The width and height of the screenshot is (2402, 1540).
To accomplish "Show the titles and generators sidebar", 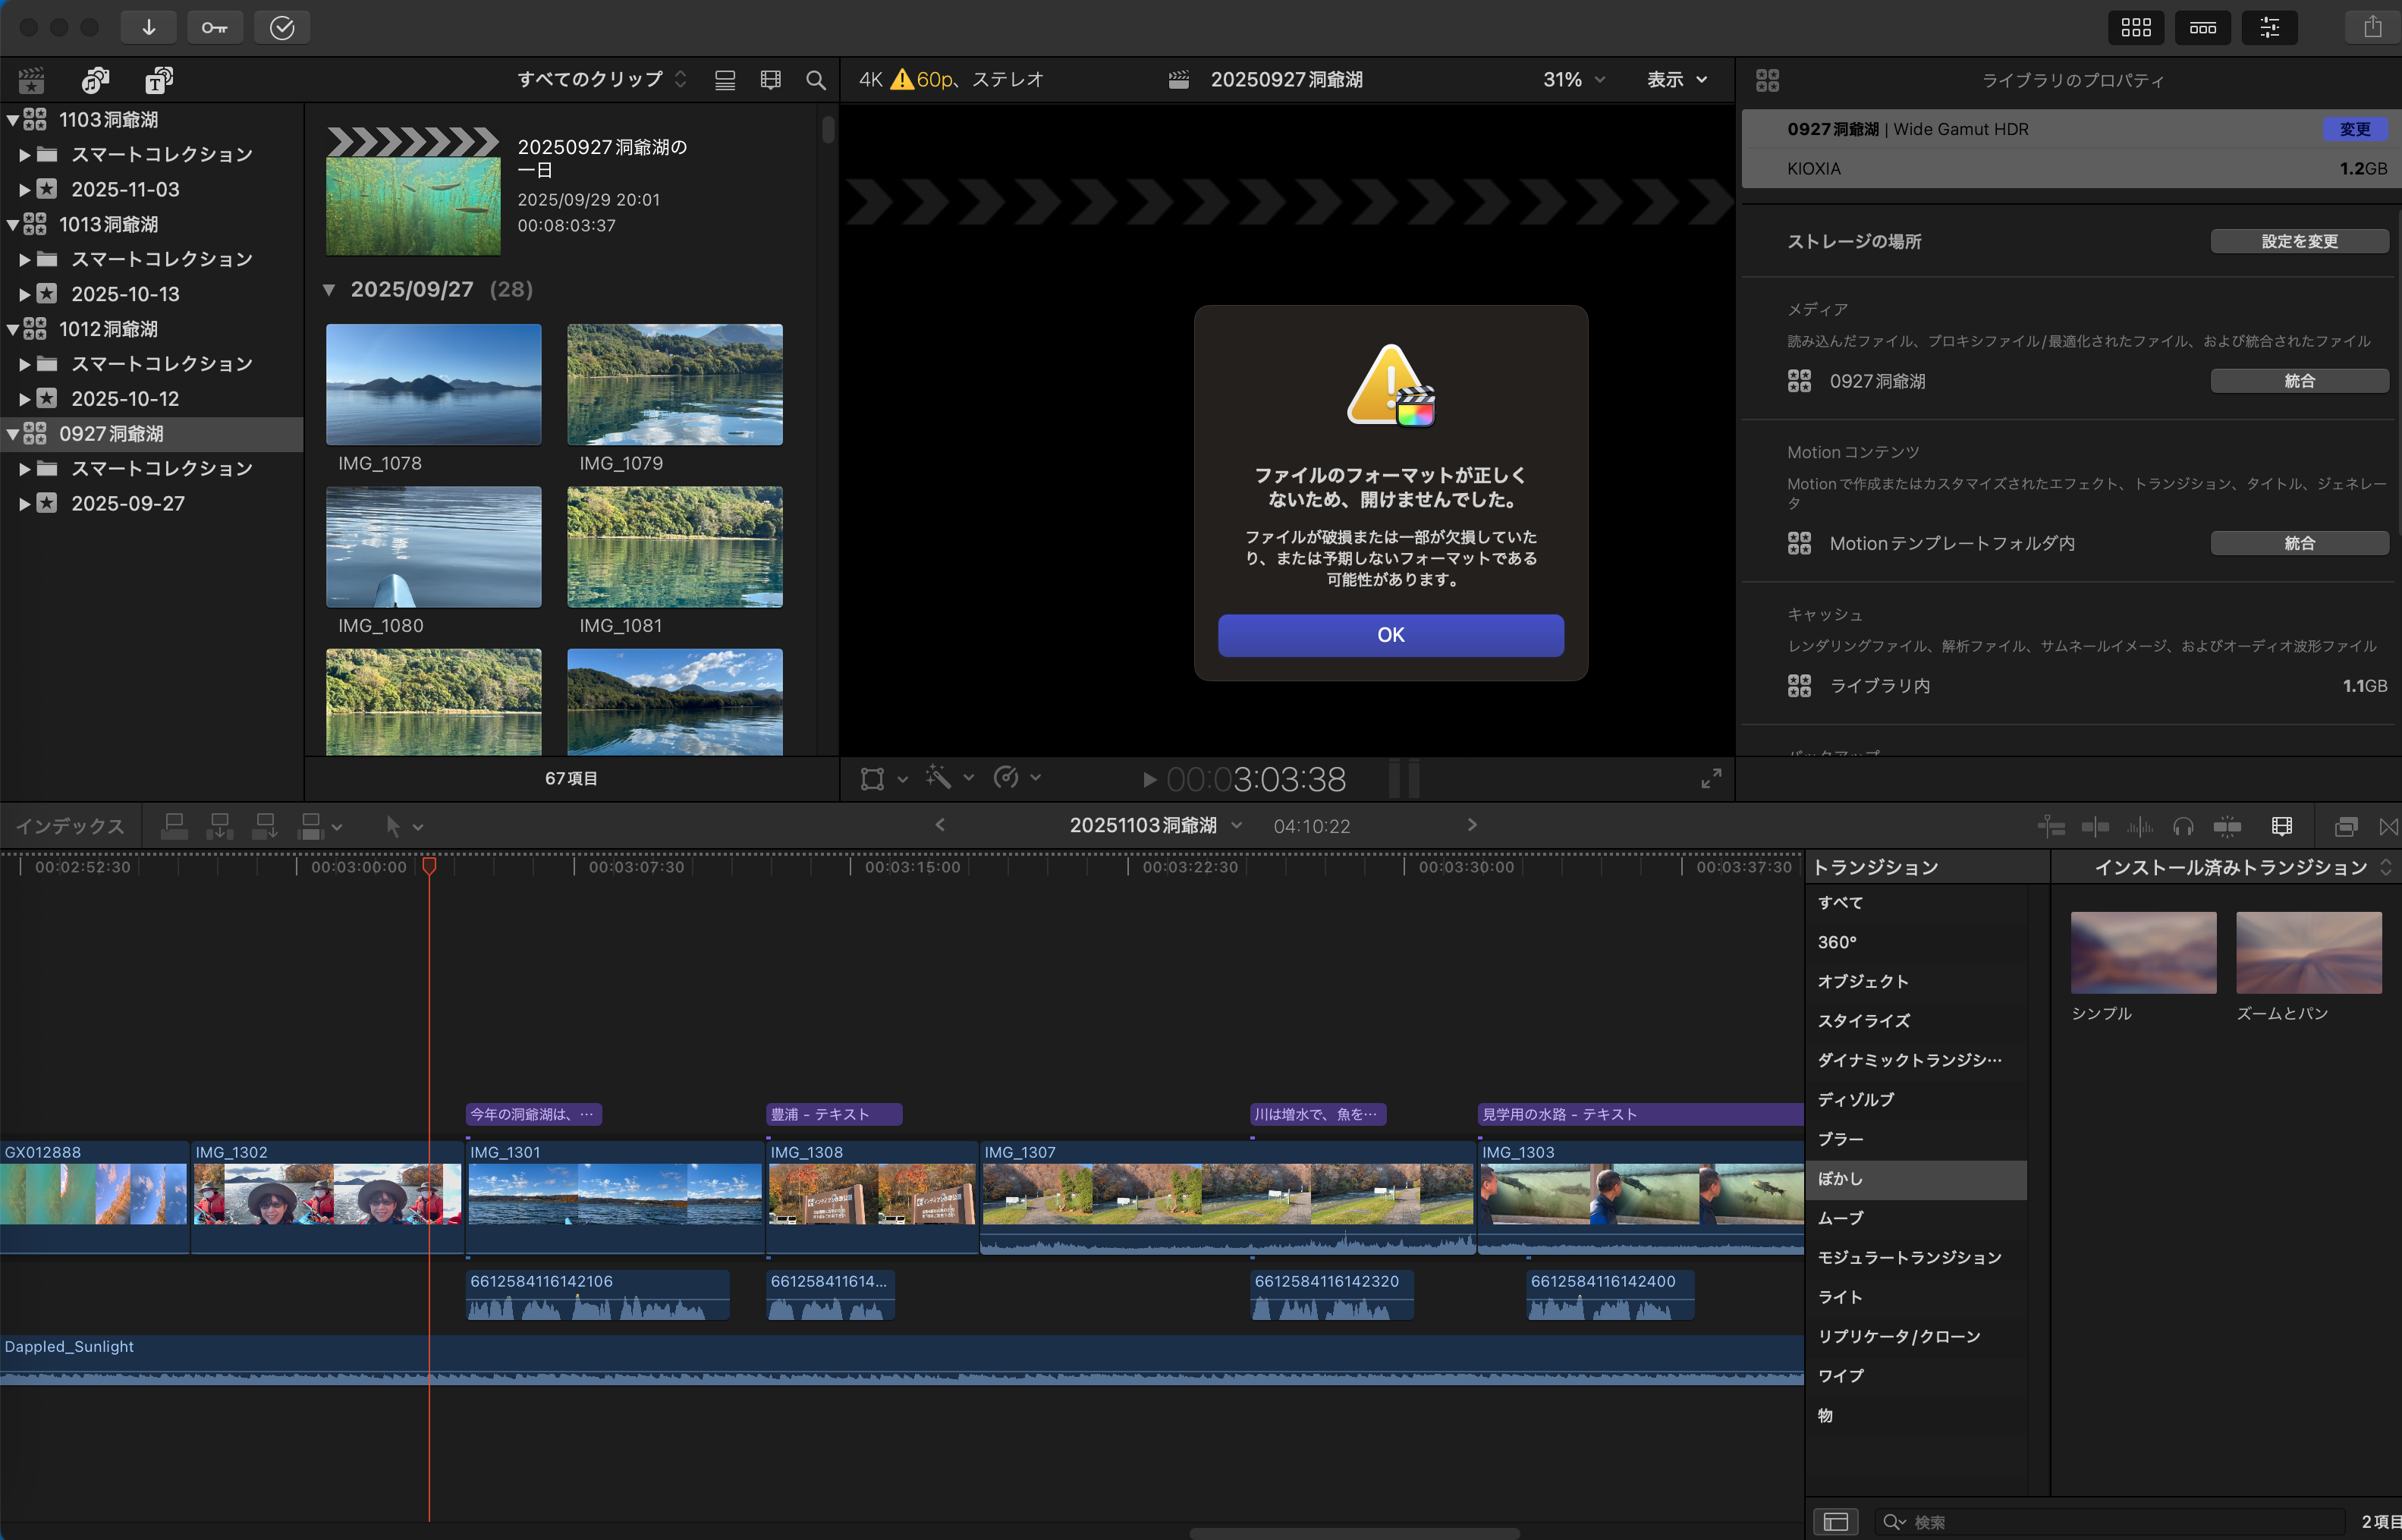I will tap(158, 80).
